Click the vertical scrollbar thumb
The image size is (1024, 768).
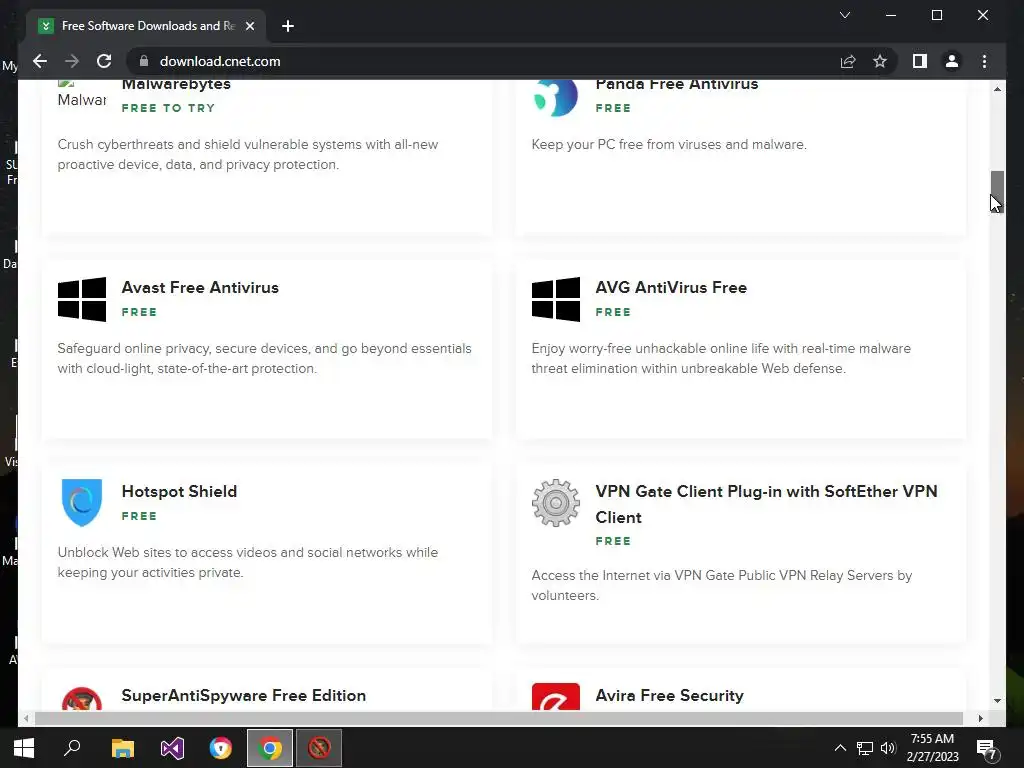[x=997, y=191]
